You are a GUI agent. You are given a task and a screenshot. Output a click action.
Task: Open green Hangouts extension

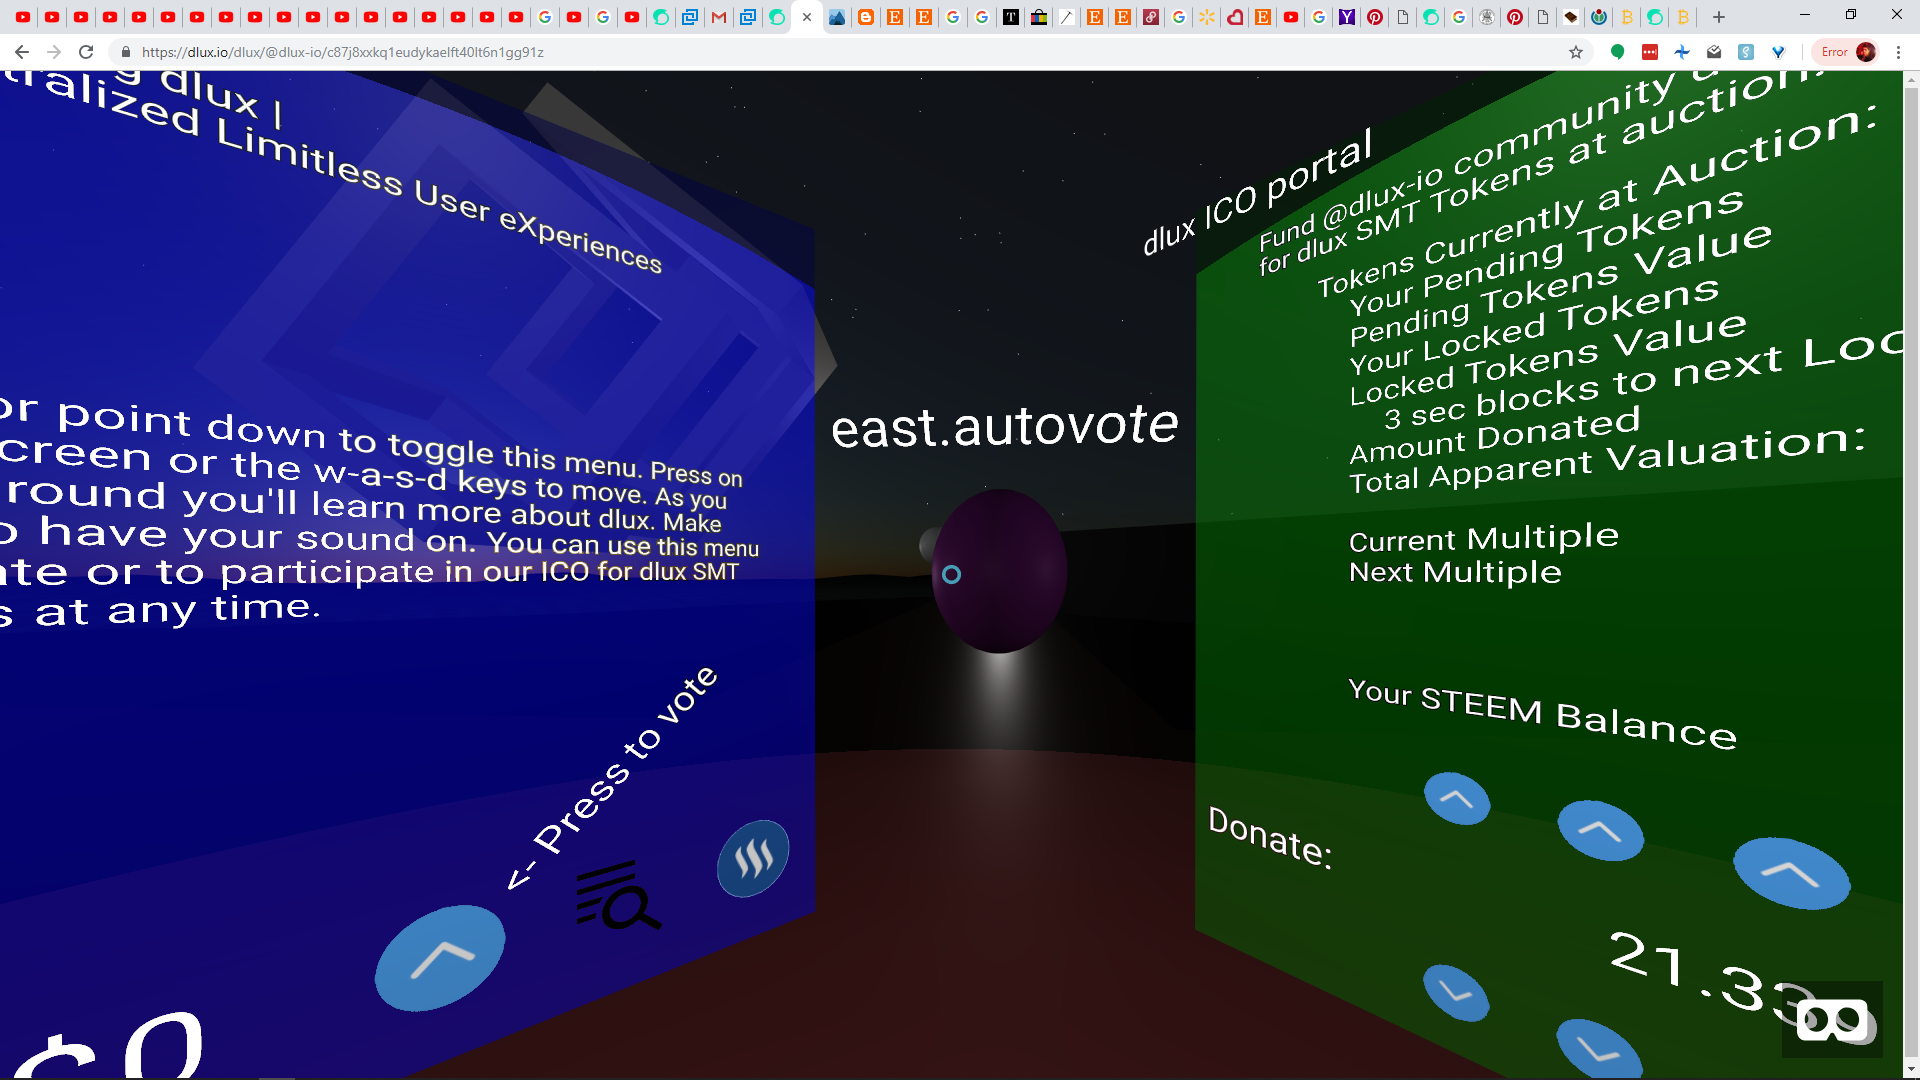[1617, 52]
